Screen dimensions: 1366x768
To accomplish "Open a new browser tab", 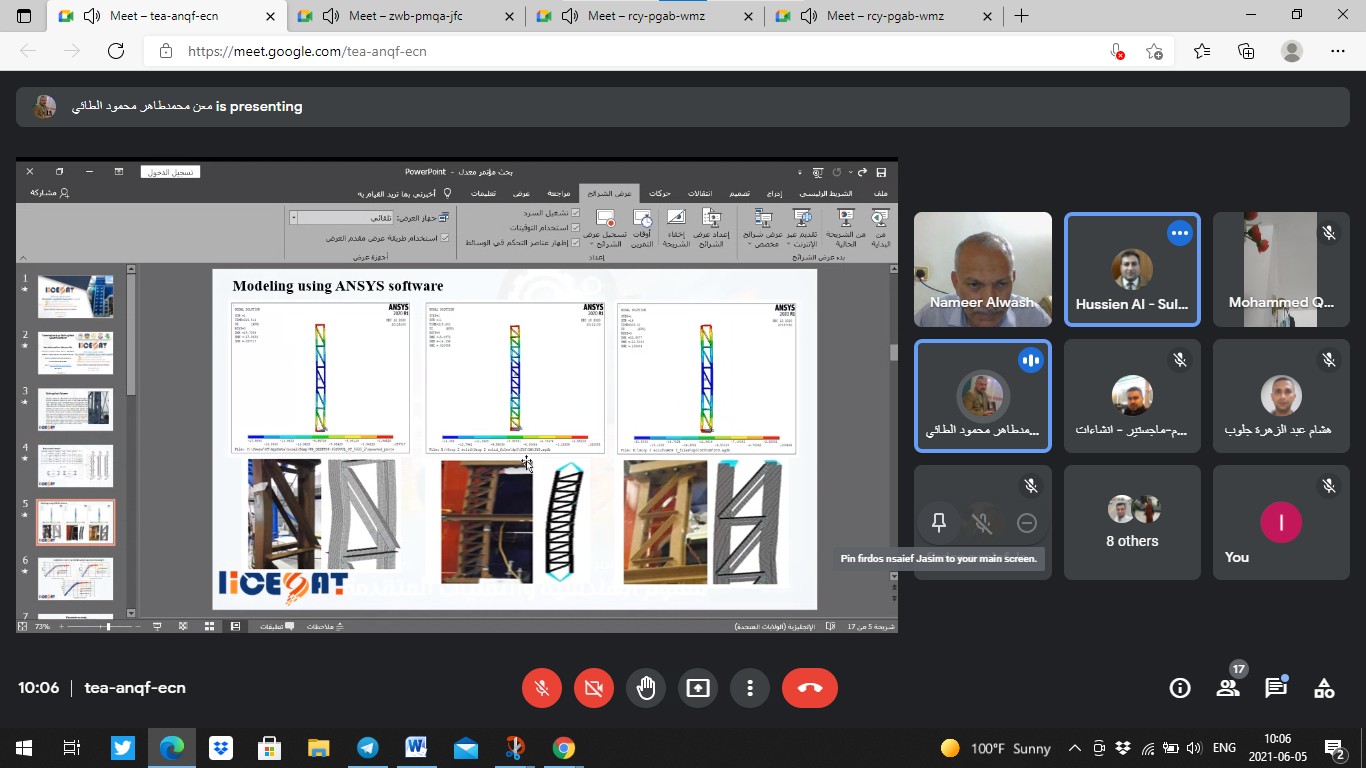I will coord(1021,16).
